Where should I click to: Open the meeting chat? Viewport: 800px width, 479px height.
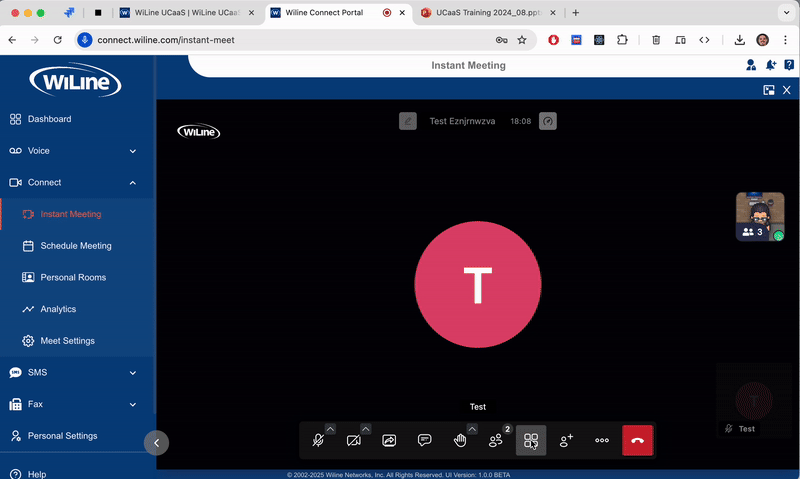pos(424,440)
